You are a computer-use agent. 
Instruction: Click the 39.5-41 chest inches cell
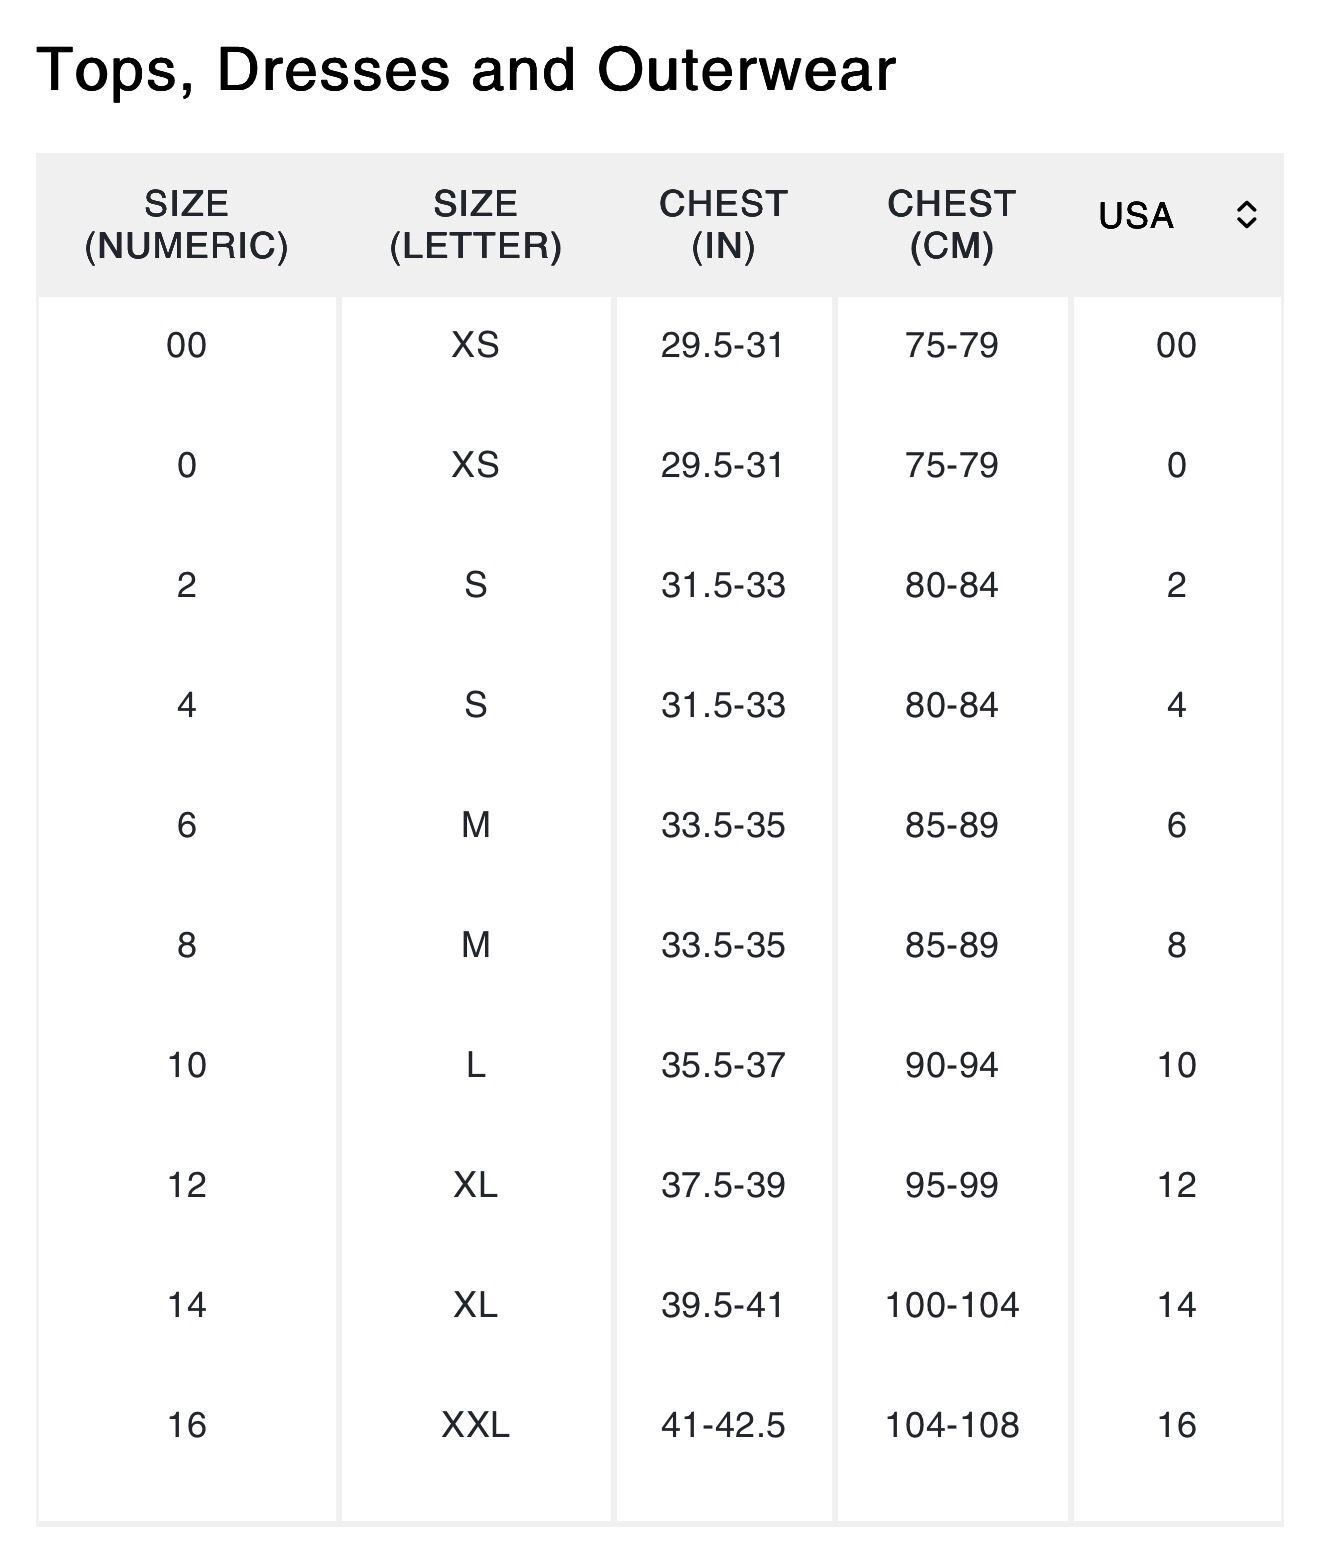[723, 1305]
